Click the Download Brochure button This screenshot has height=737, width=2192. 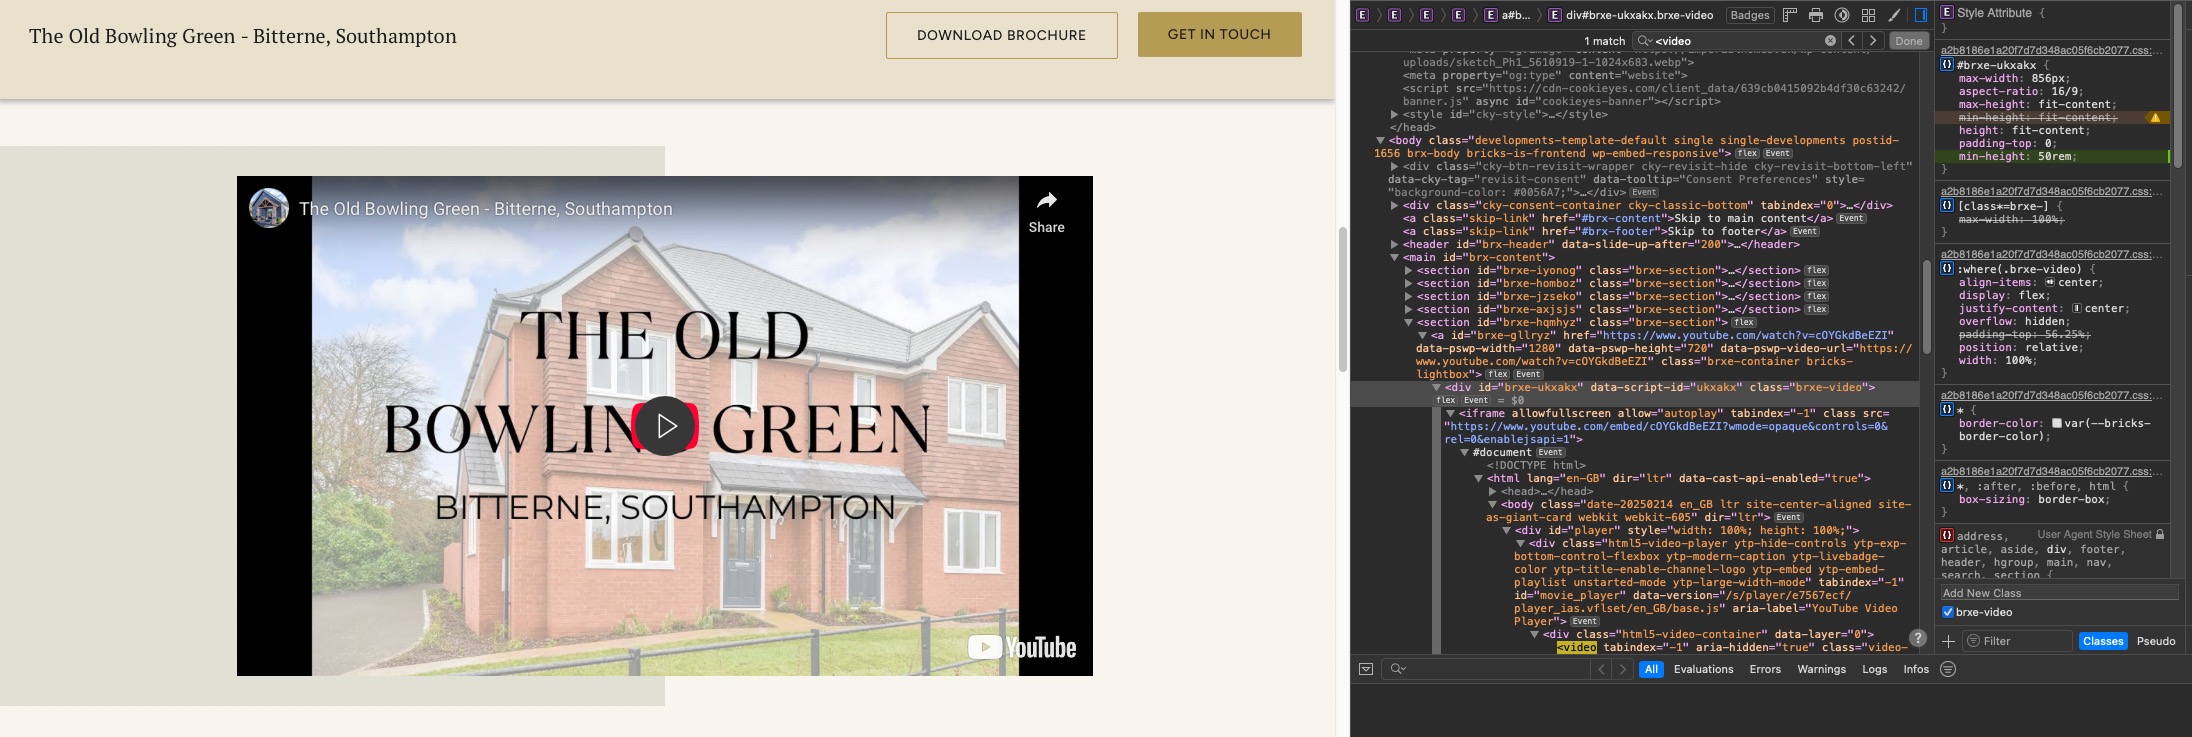[1001, 35]
